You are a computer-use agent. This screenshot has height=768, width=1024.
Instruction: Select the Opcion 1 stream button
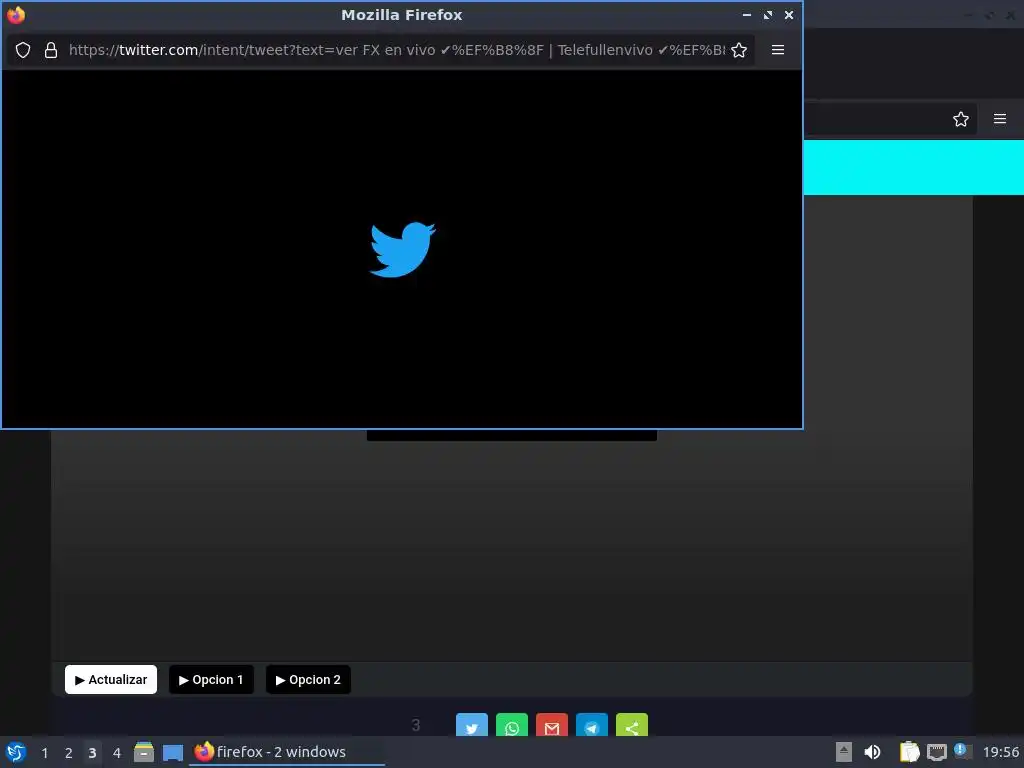pos(211,680)
